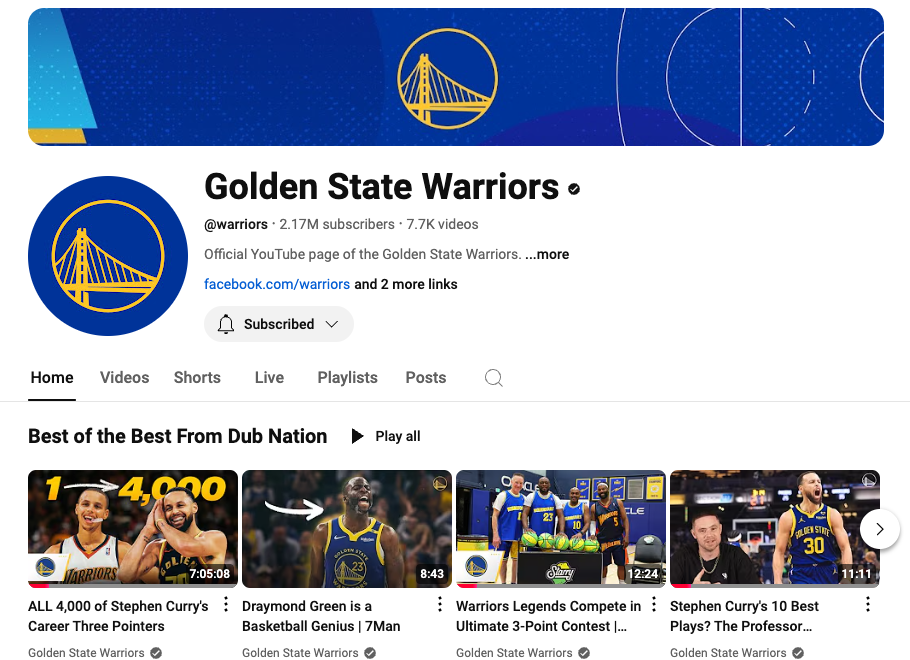Click the title 'ALL 4,000 of Stephen Curry's Career Three Pointers'

pos(118,616)
